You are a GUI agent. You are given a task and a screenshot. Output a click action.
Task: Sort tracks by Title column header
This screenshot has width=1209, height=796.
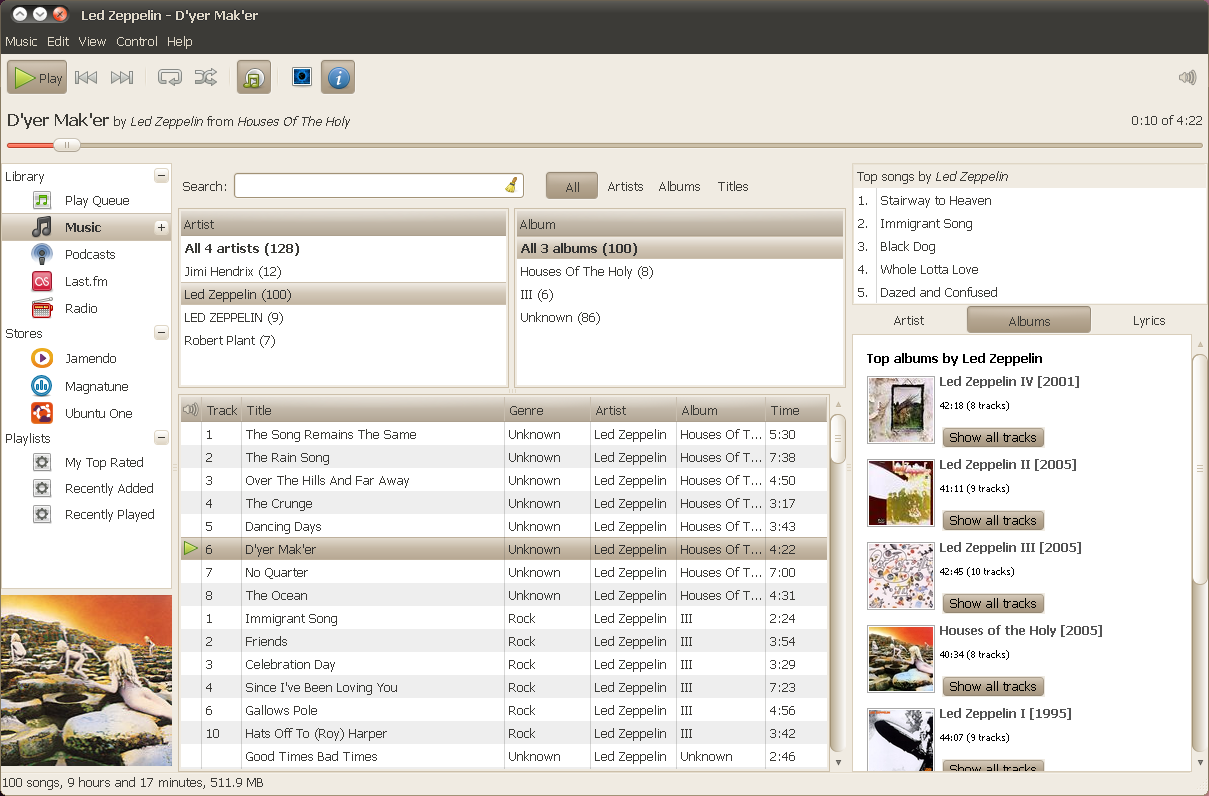pos(372,410)
